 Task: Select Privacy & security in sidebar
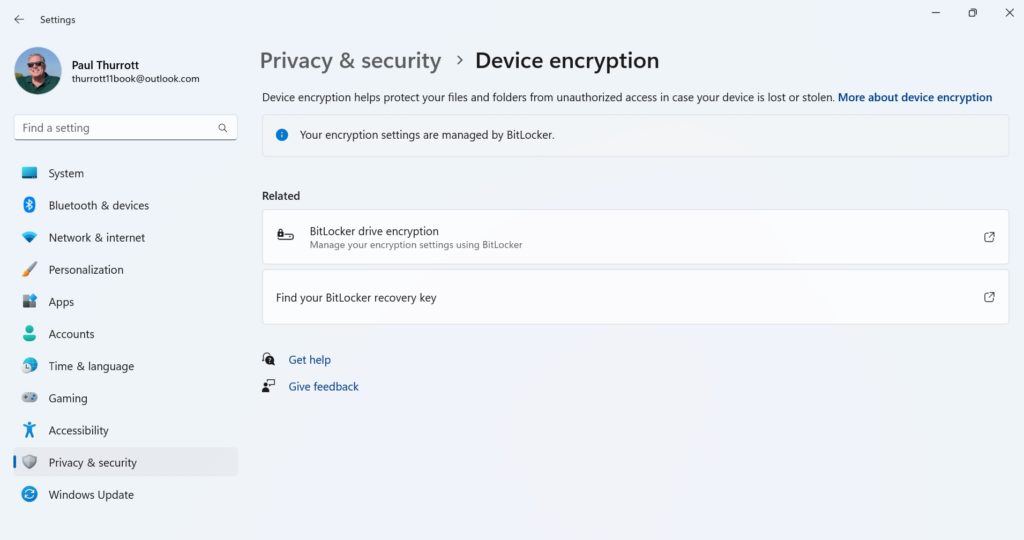click(x=92, y=463)
